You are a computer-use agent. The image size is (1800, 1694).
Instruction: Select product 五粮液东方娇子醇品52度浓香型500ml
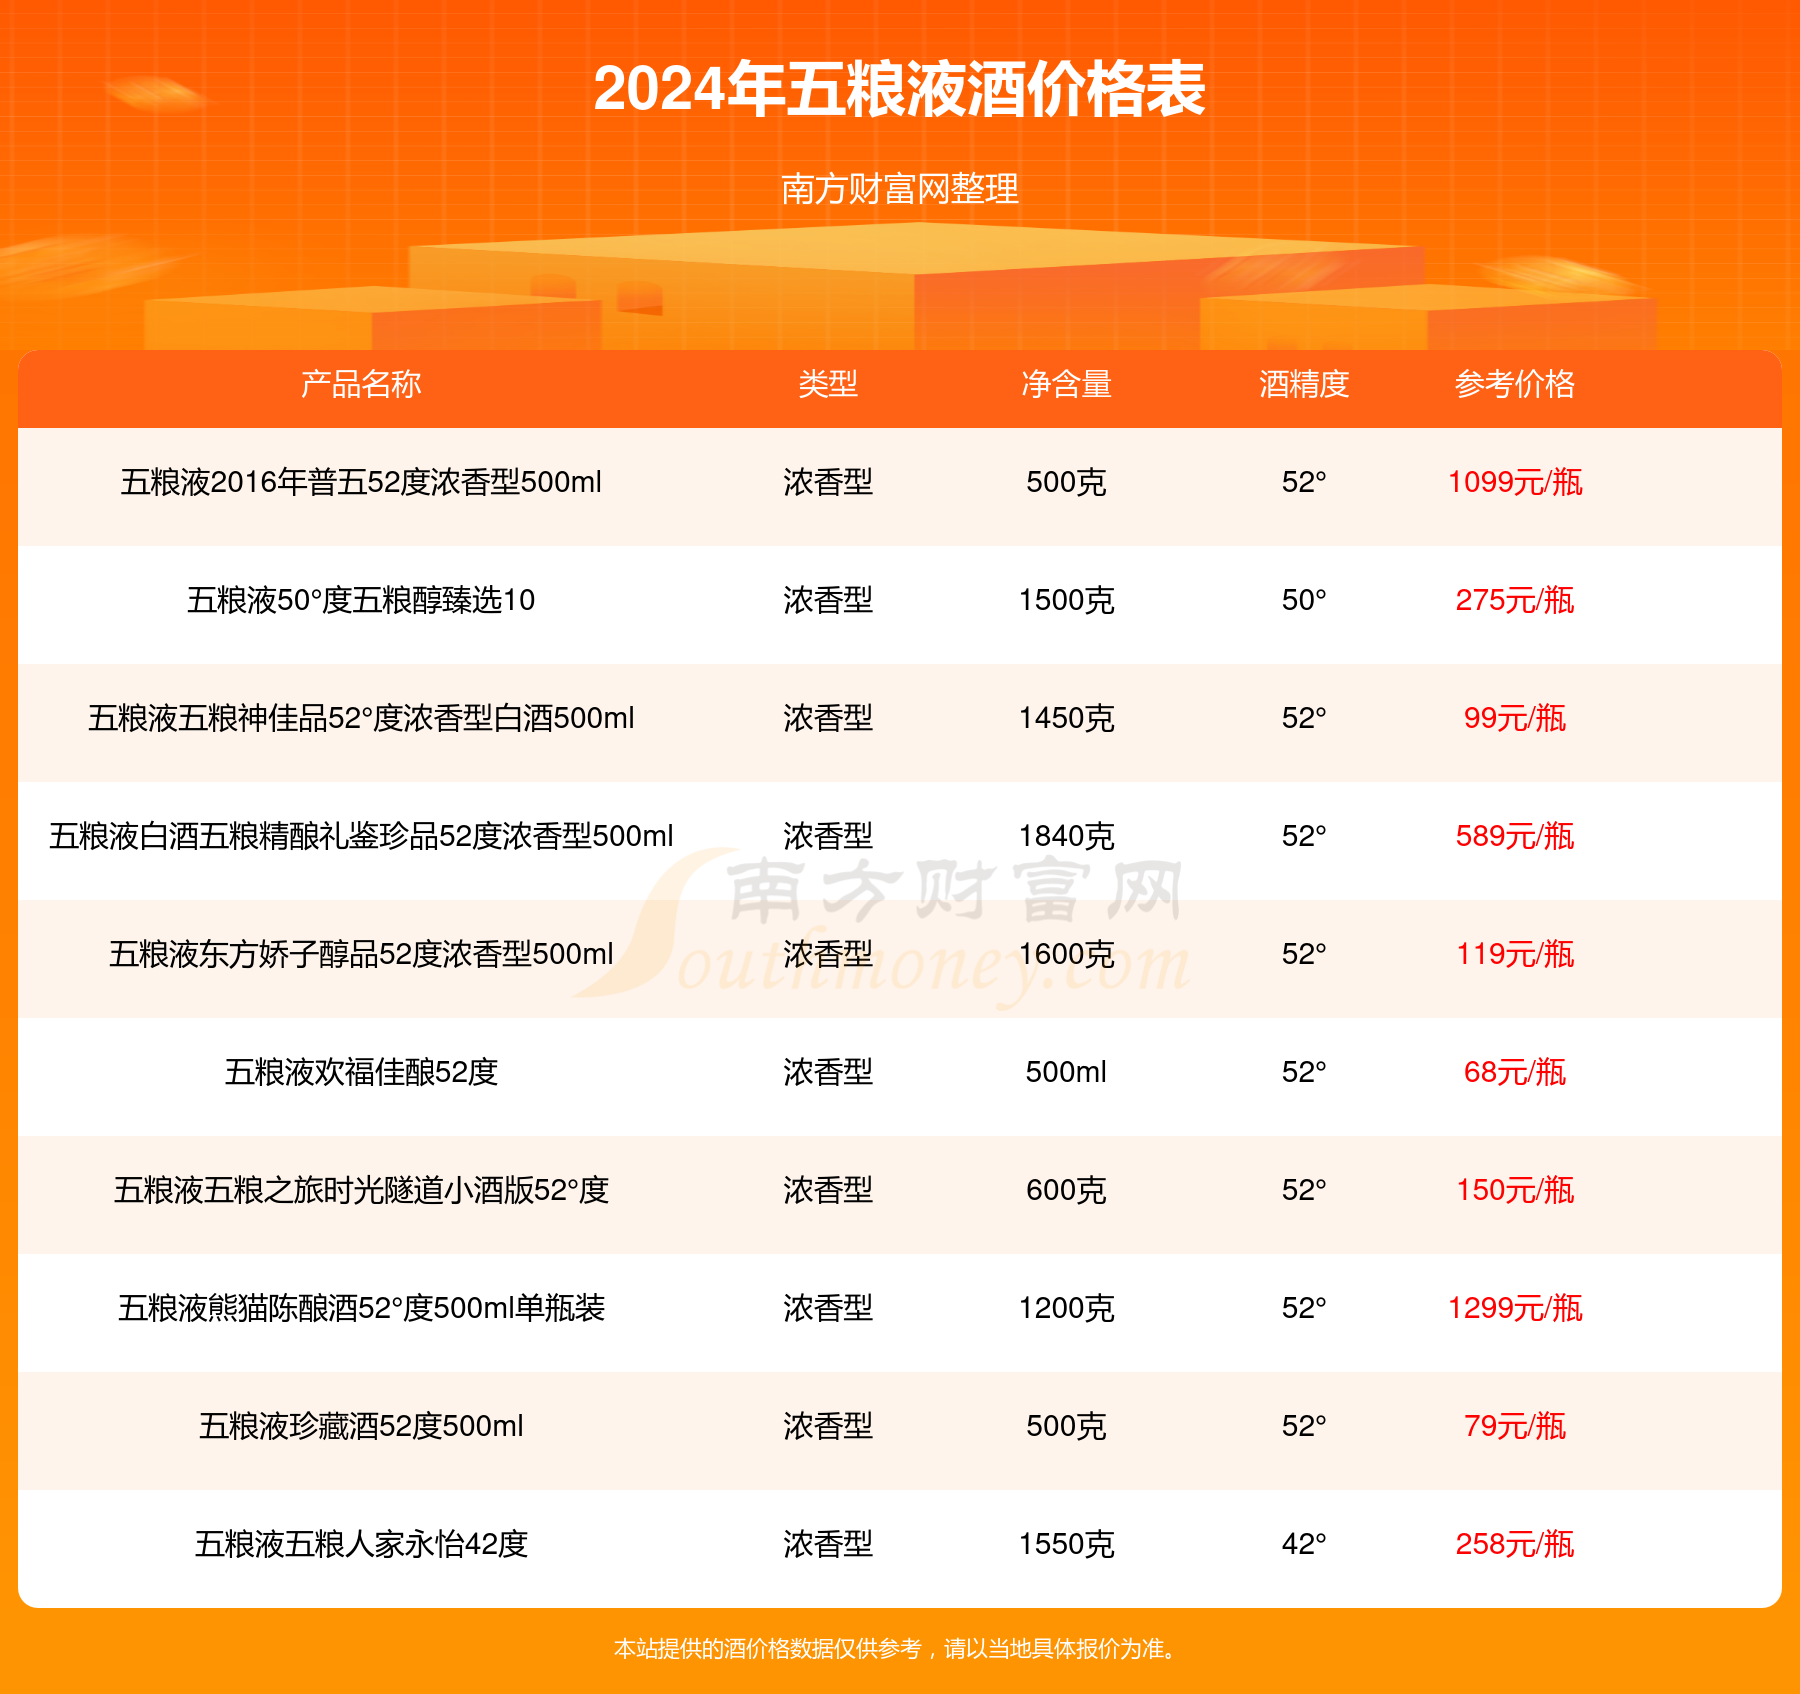pos(361,954)
